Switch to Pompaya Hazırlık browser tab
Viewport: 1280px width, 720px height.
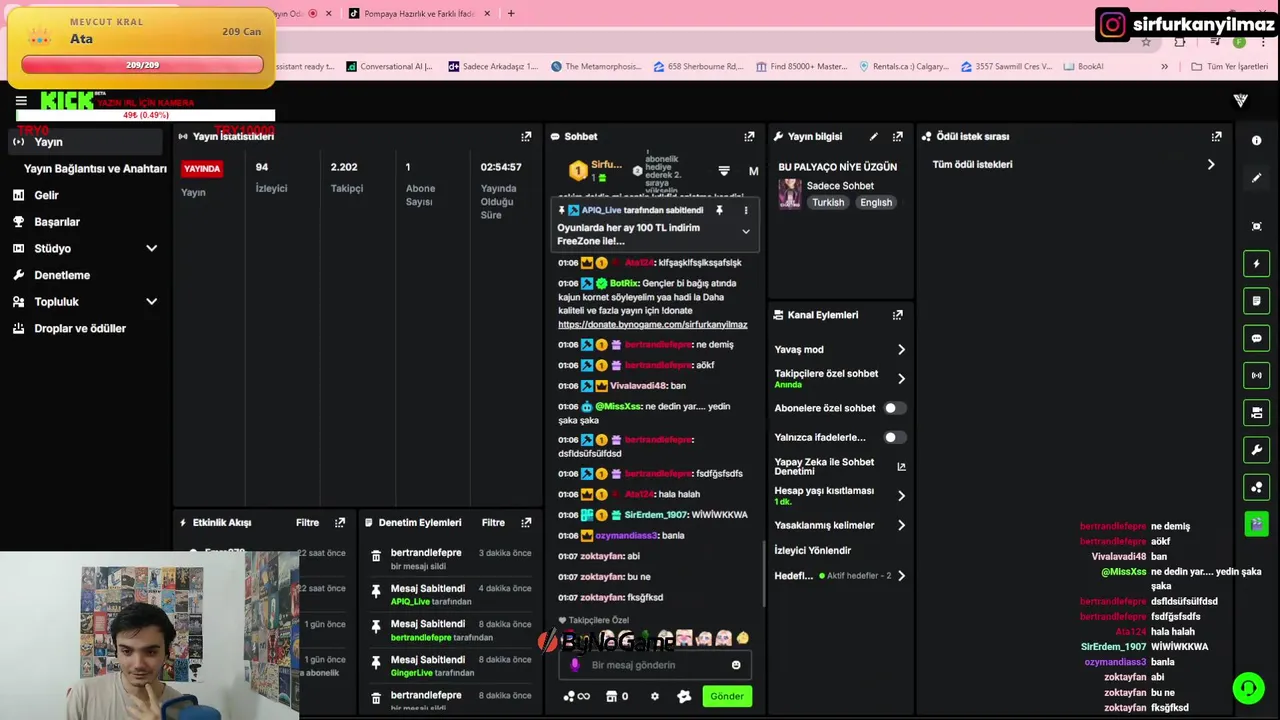(x=419, y=14)
